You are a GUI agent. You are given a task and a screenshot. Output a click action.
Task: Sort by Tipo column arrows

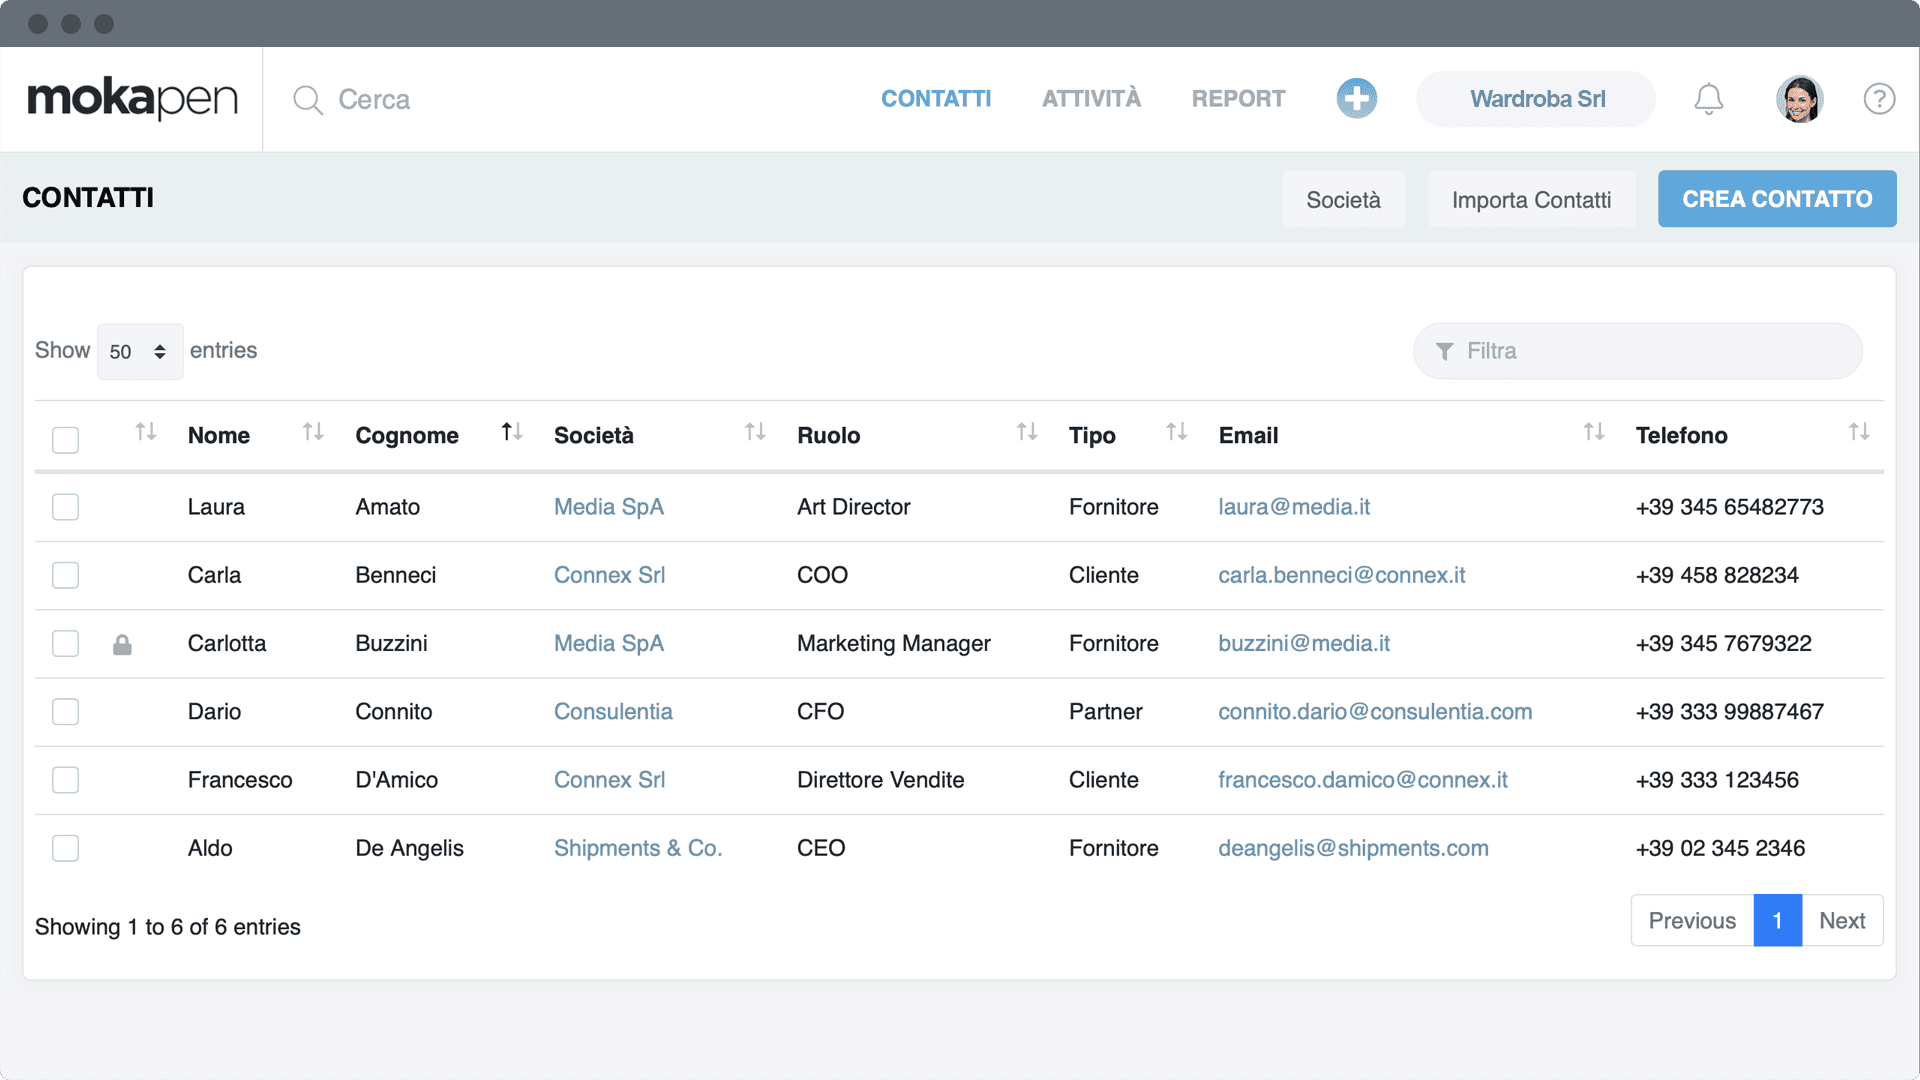click(1176, 432)
